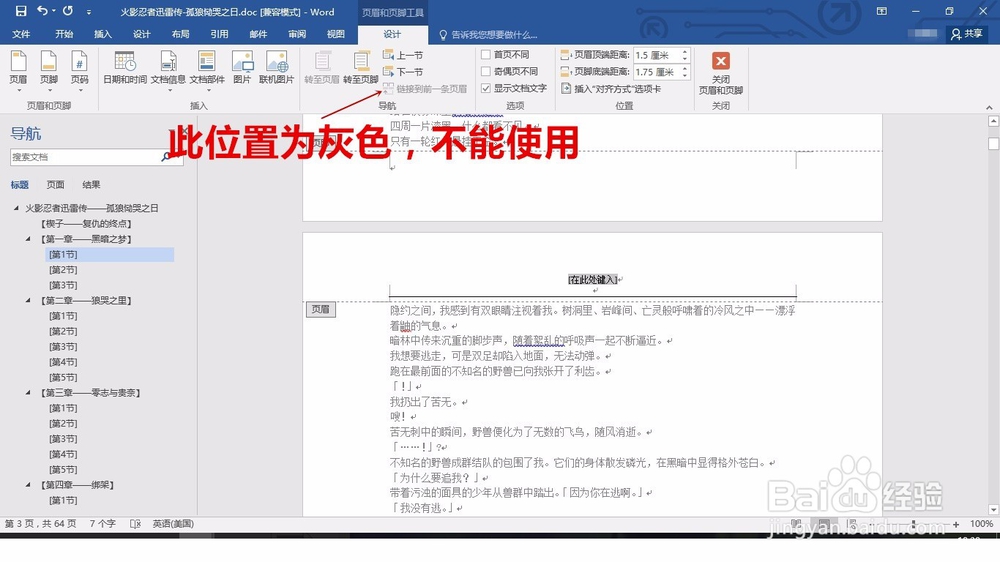Collapse 【第四章——绑架】 heading

click(x=28, y=485)
